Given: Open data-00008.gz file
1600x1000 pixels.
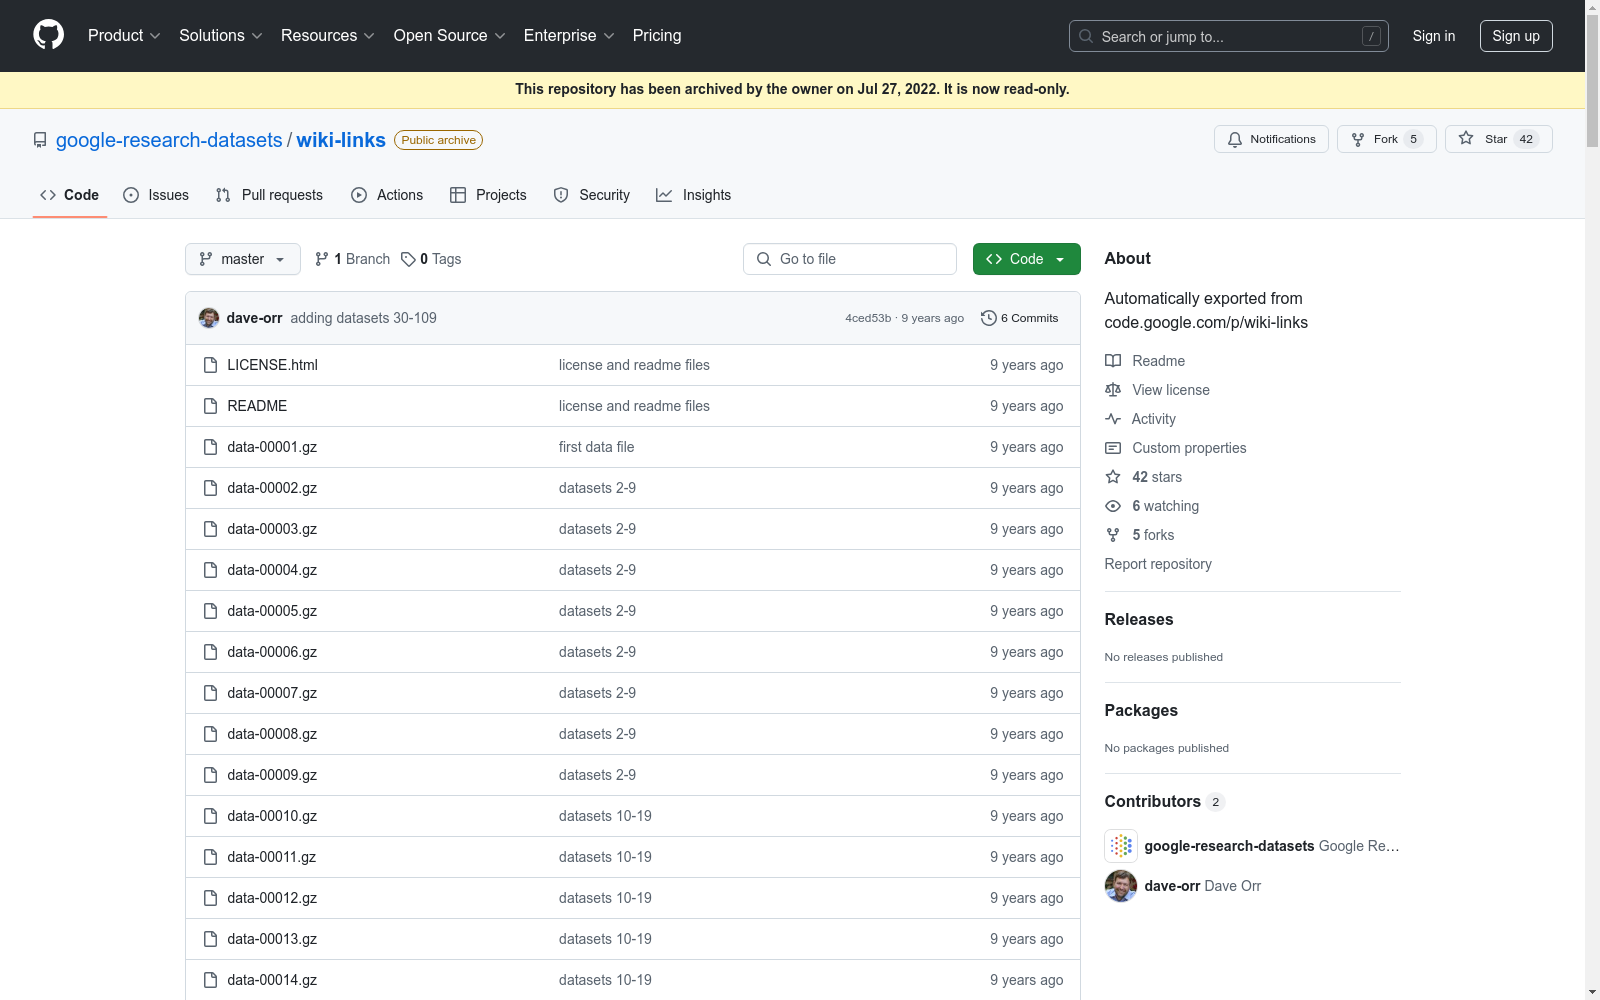Looking at the screenshot, I should (x=272, y=734).
